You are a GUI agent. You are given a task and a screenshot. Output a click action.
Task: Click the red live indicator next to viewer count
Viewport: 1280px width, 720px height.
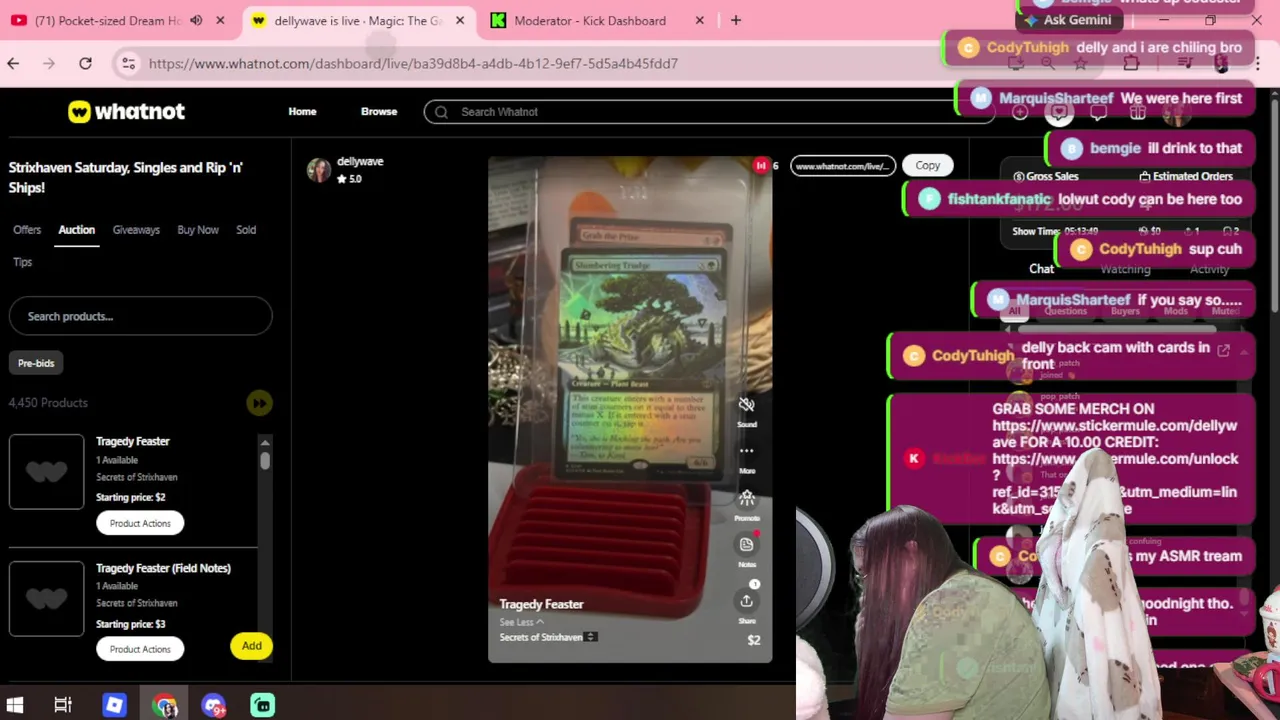click(761, 165)
